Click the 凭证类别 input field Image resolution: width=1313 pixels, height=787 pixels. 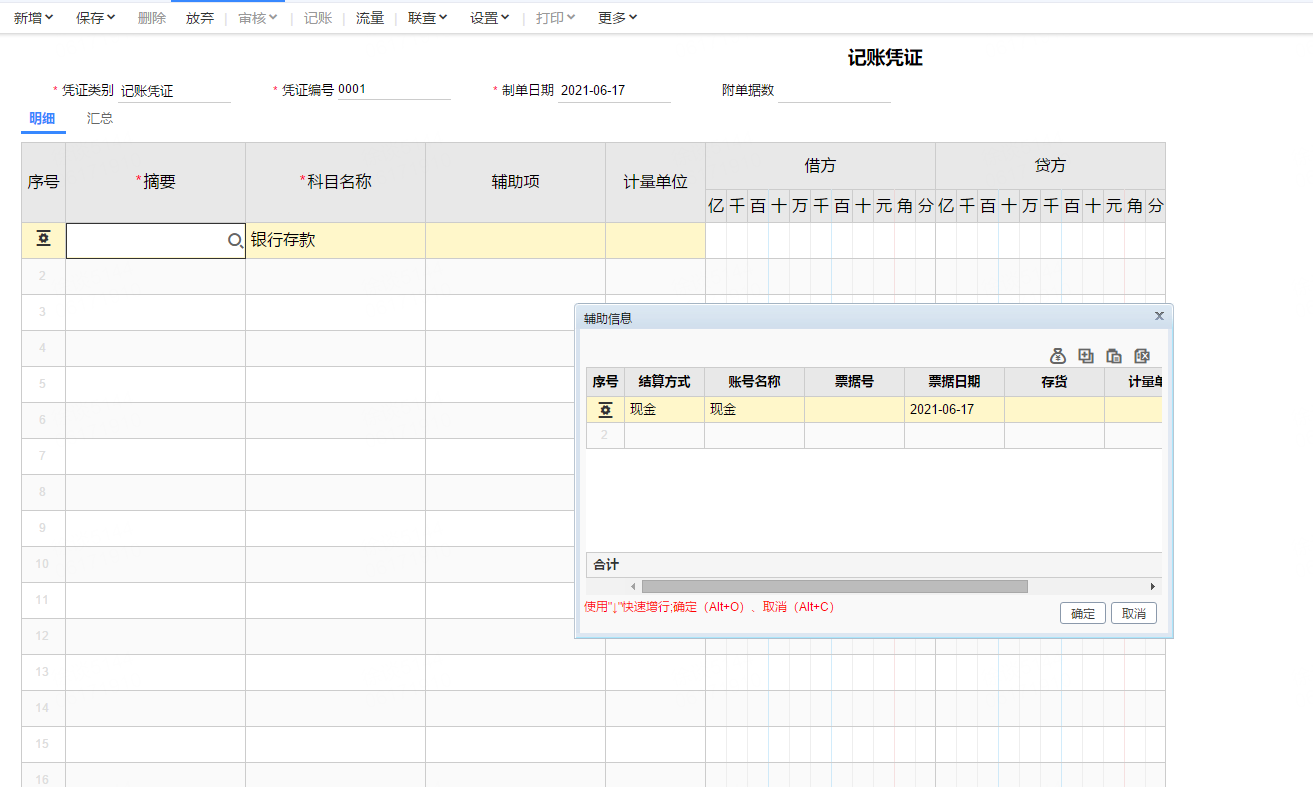[174, 91]
